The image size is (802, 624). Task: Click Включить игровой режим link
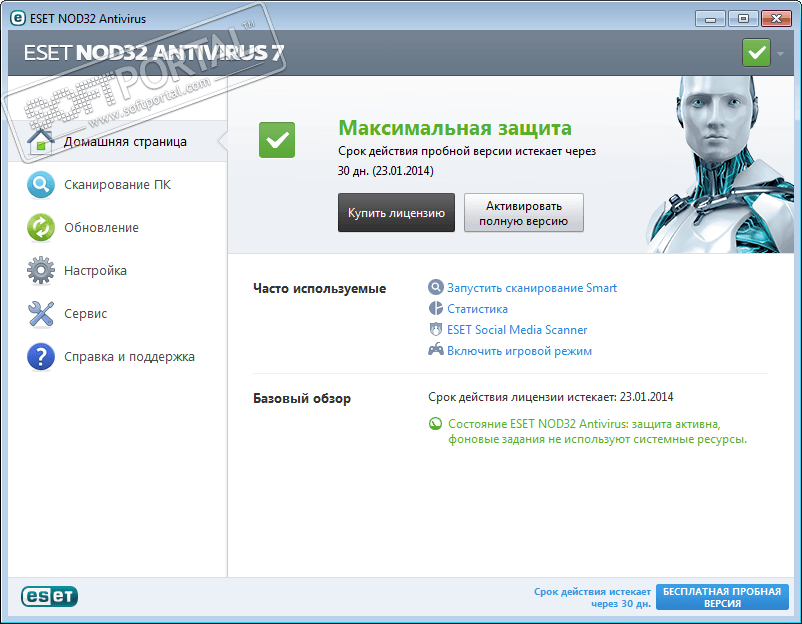pos(519,351)
